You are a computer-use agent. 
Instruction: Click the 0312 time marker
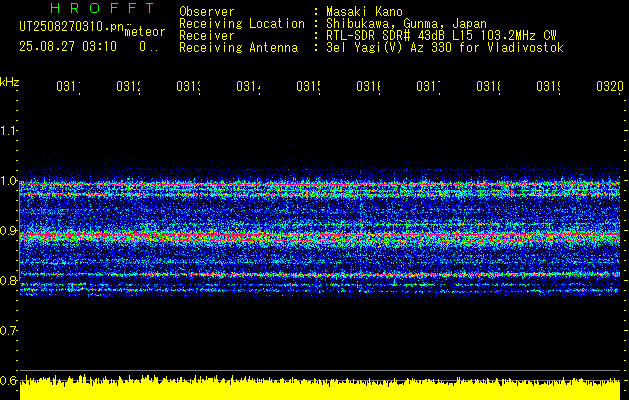point(128,86)
